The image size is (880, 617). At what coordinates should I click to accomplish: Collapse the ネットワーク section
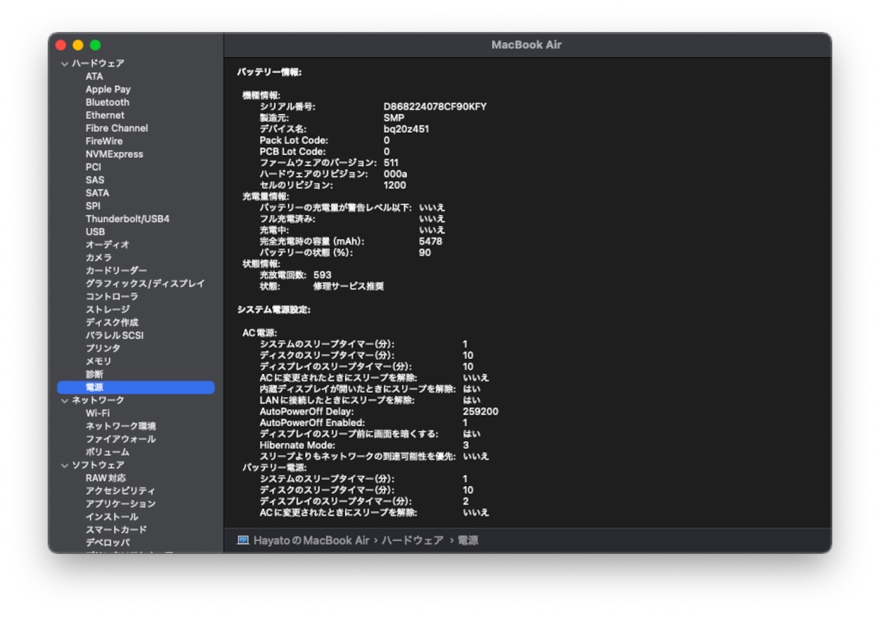tap(65, 400)
